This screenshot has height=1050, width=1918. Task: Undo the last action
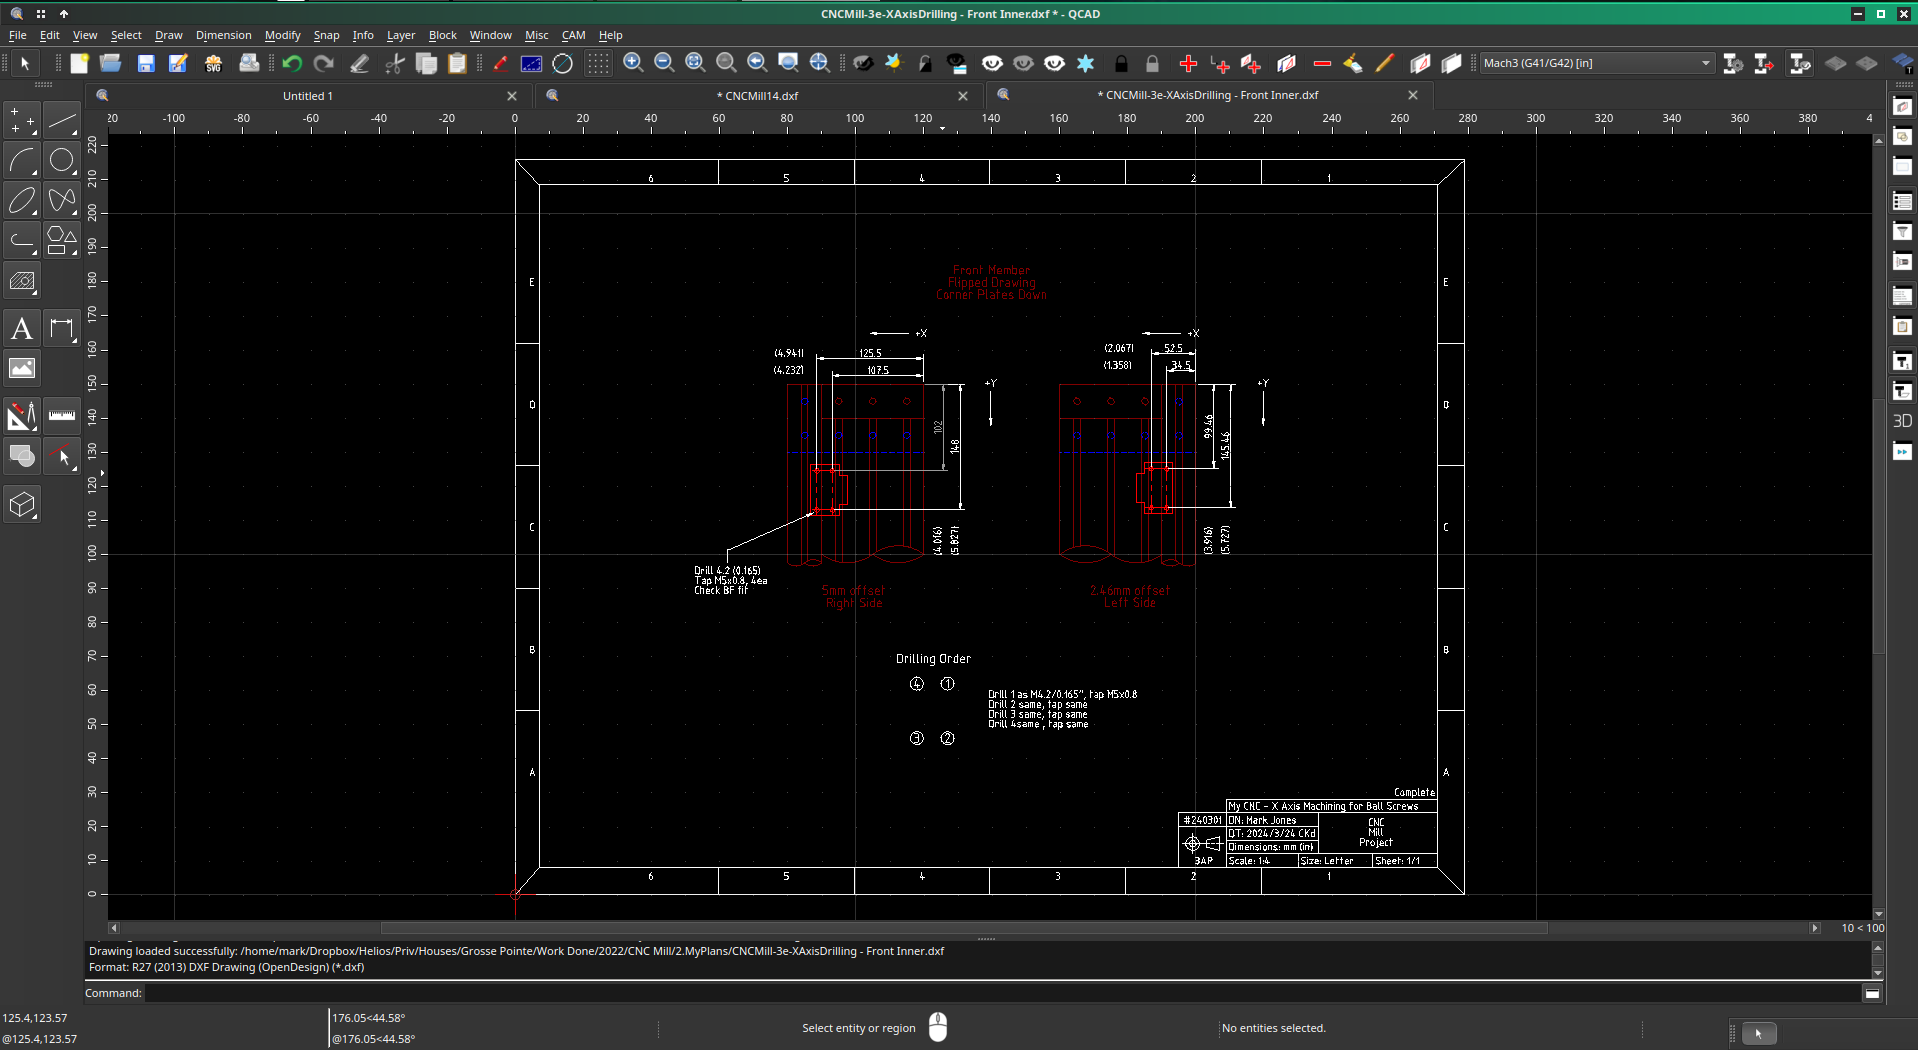292,63
